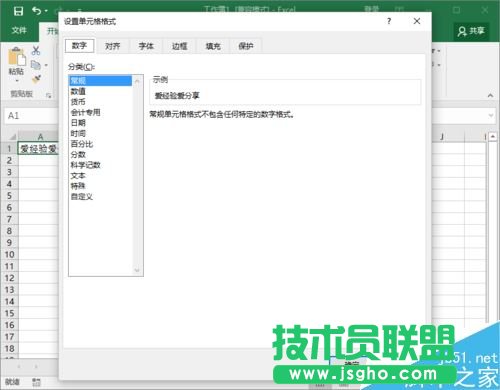Open the Paste (粘贴) dropdown arrow
The image size is (500, 390).
(x=17, y=81)
